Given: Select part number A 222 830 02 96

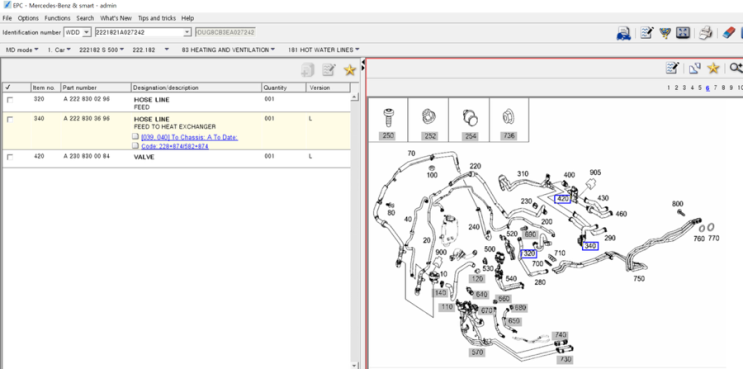Looking at the screenshot, I should [x=86, y=99].
